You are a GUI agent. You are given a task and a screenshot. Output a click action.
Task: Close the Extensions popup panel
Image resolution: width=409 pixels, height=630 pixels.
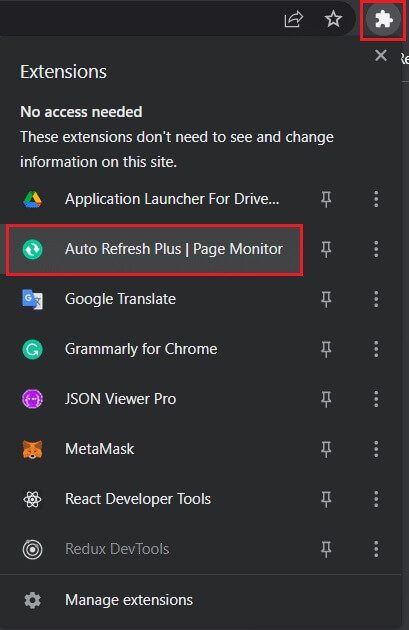(380, 55)
